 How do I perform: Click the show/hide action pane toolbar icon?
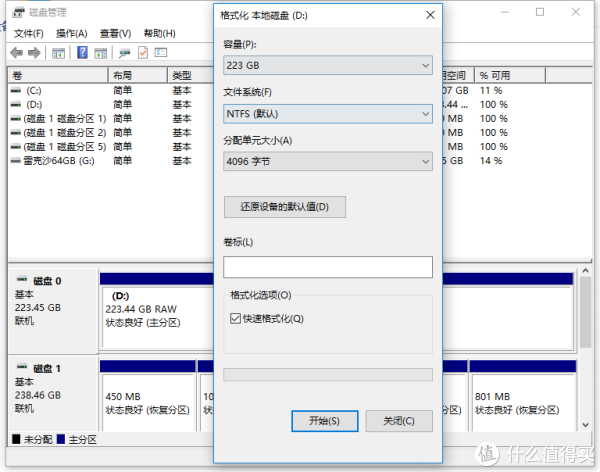(101, 53)
